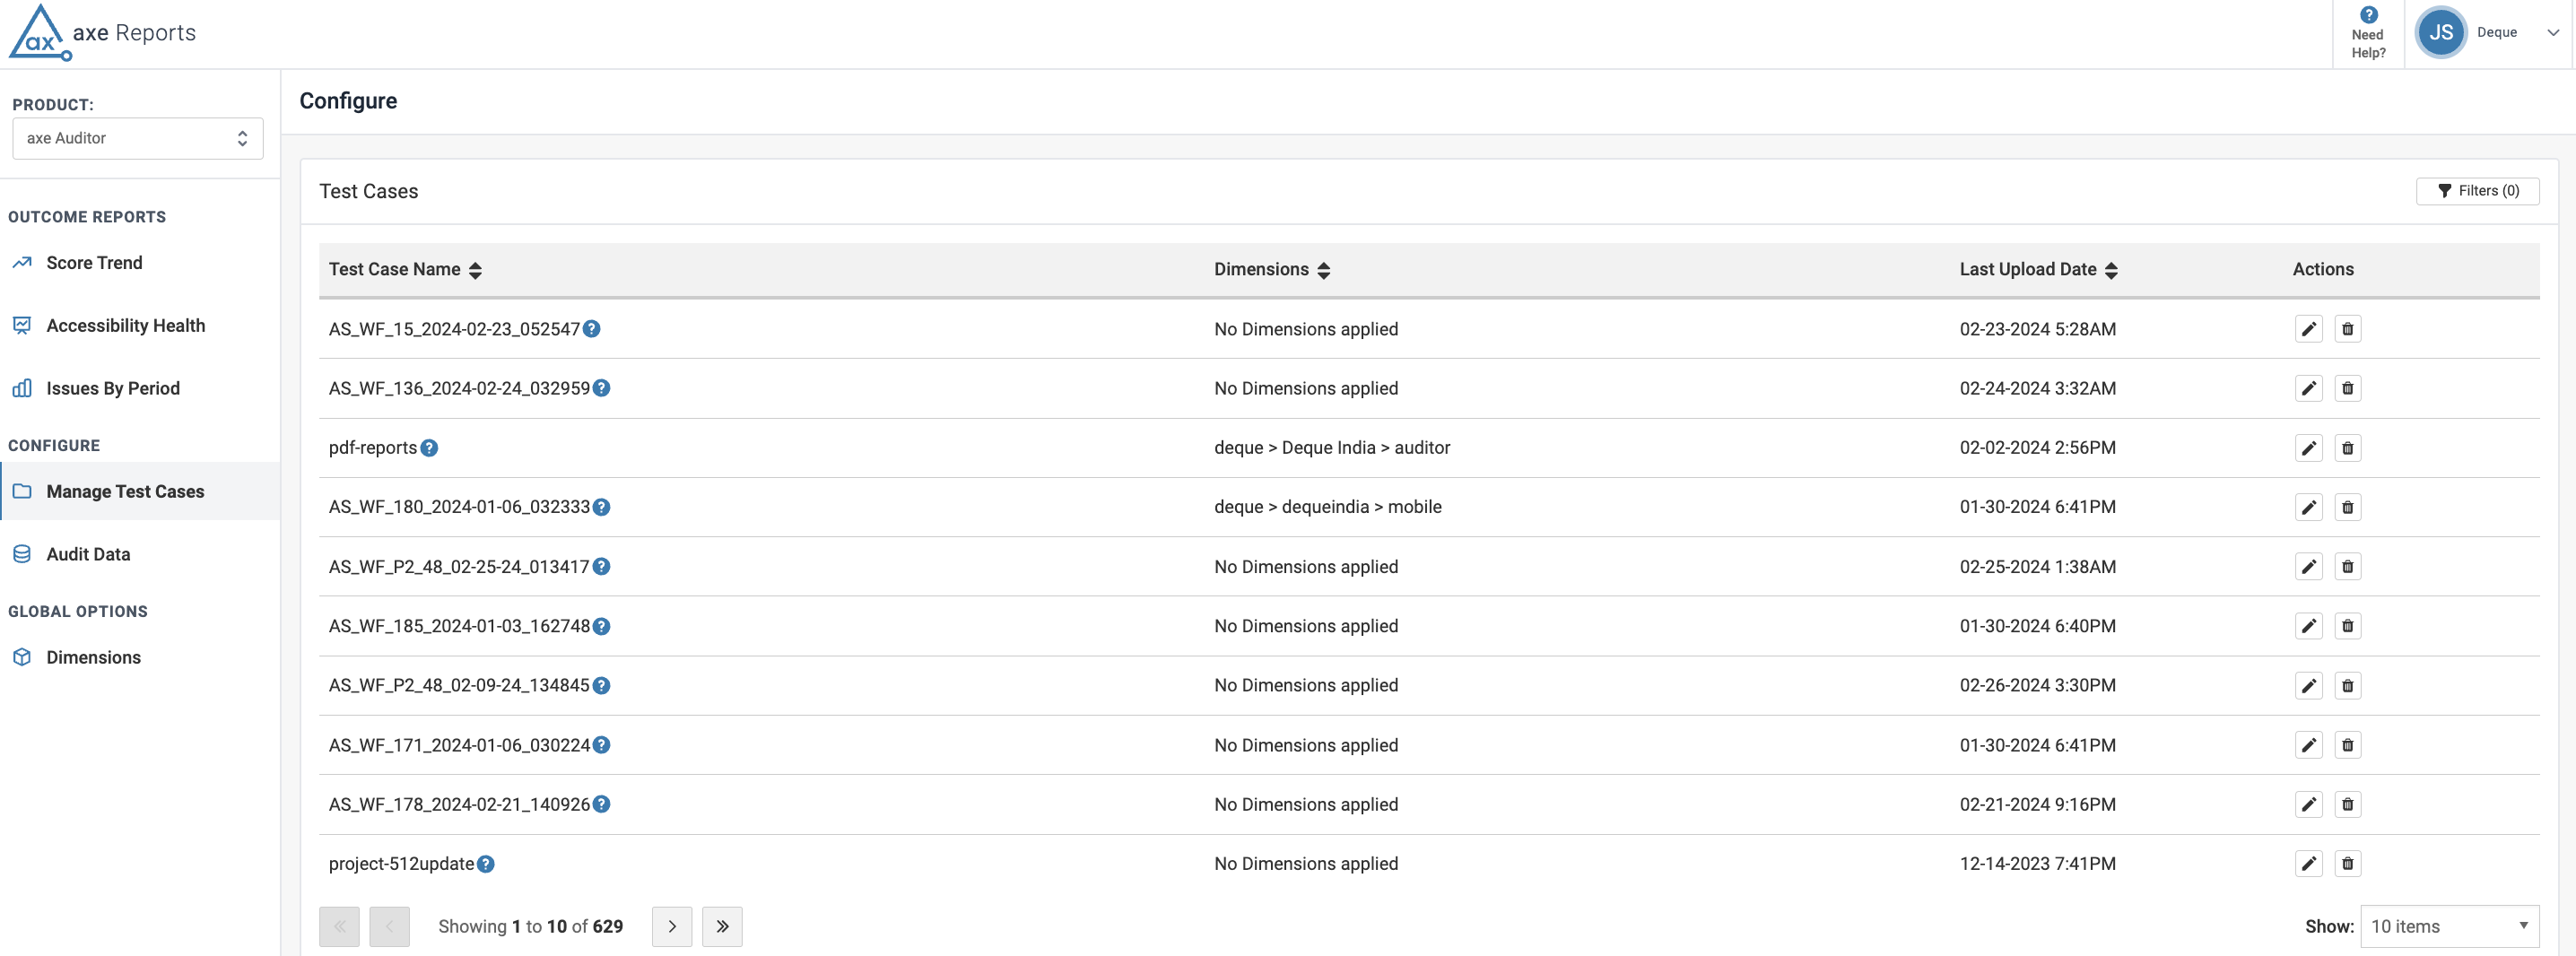Delete the AS_WF_185_2024-01-03_162748 row
This screenshot has height=956, width=2576.
(x=2347, y=626)
